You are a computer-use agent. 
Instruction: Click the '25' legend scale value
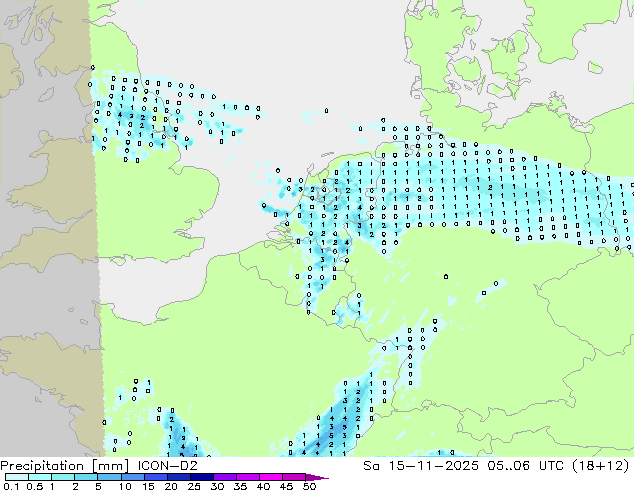[194, 486]
